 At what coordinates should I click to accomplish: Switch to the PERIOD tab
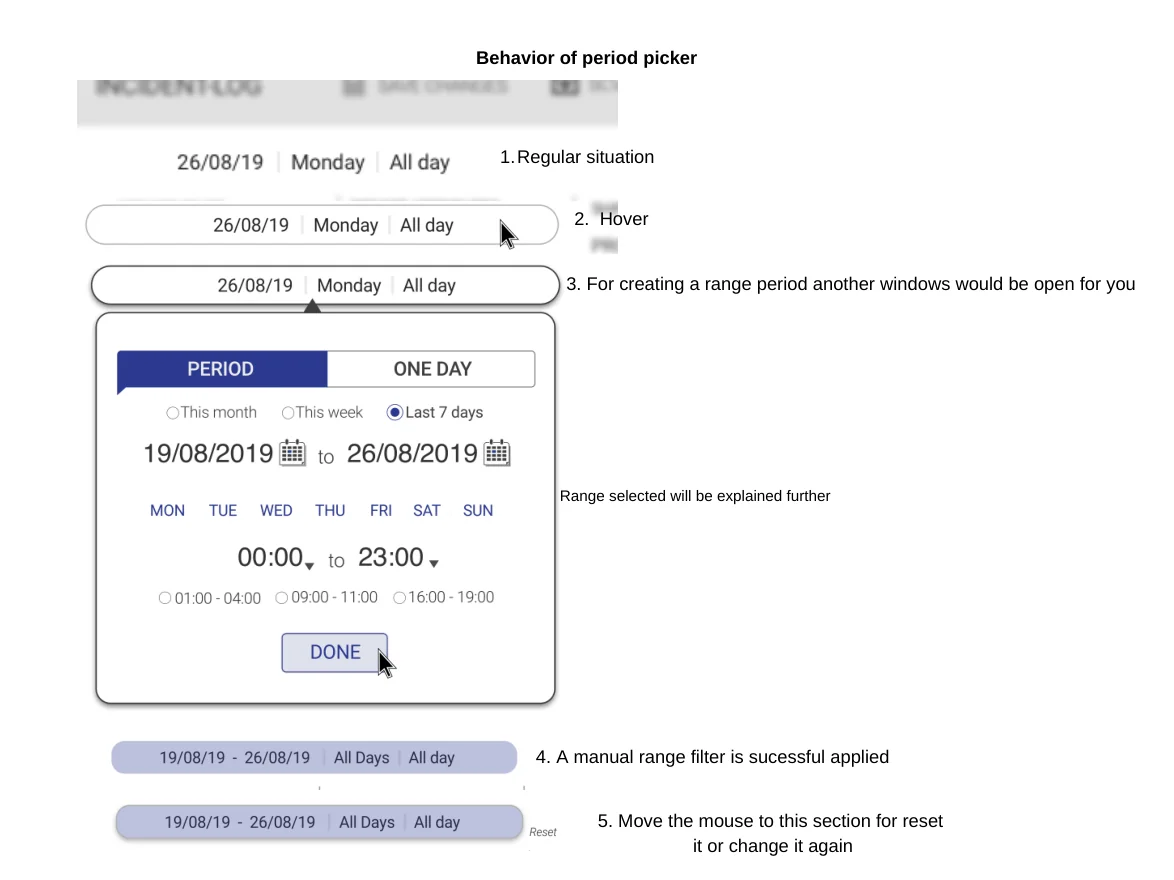click(x=222, y=369)
